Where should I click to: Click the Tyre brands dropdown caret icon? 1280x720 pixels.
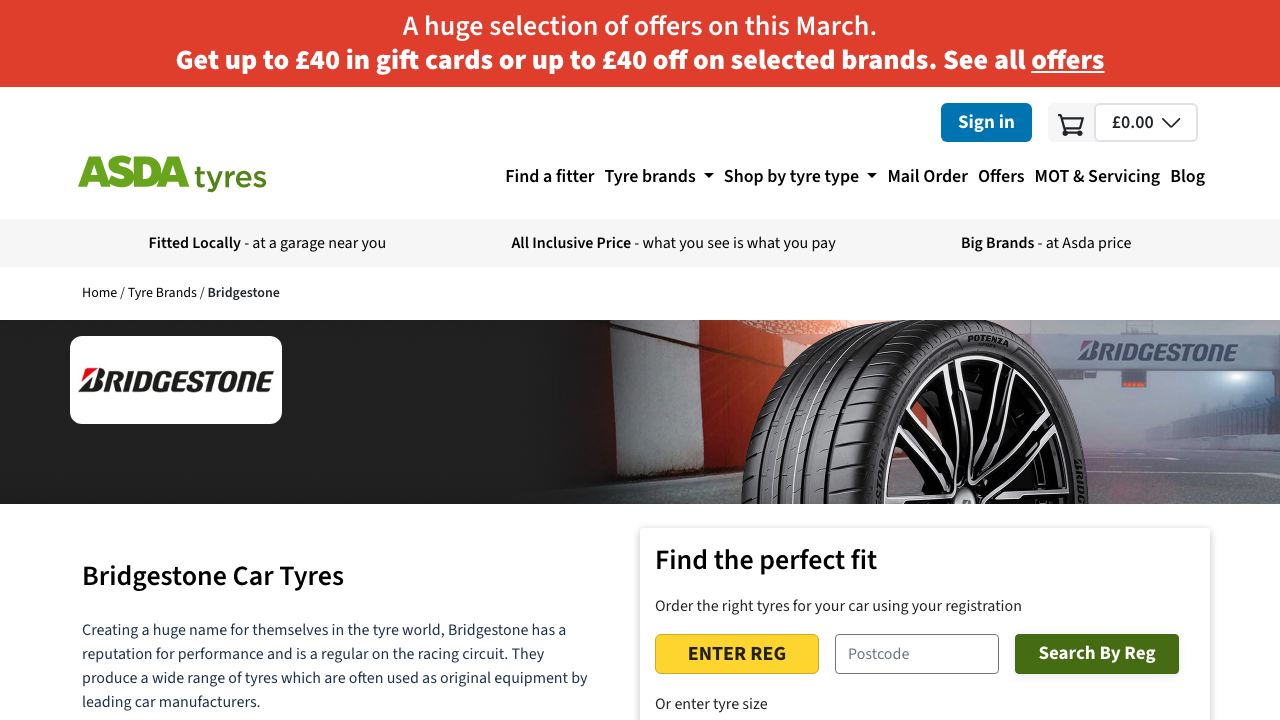[x=710, y=175]
